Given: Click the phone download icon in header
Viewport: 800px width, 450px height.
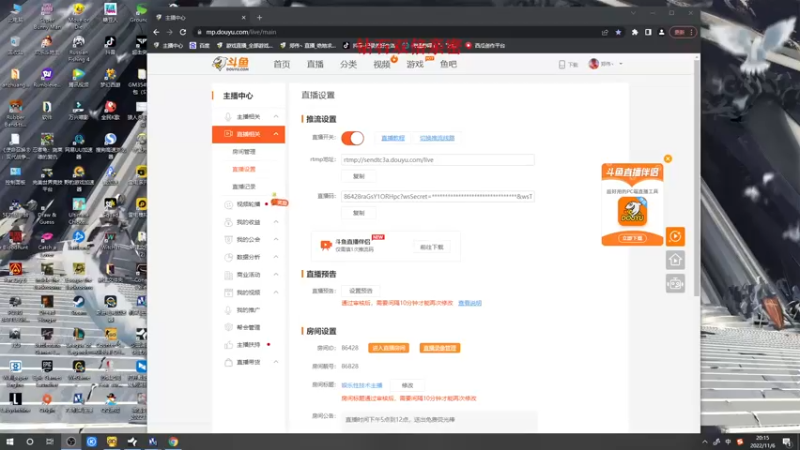Looking at the screenshot, I should 562,64.
